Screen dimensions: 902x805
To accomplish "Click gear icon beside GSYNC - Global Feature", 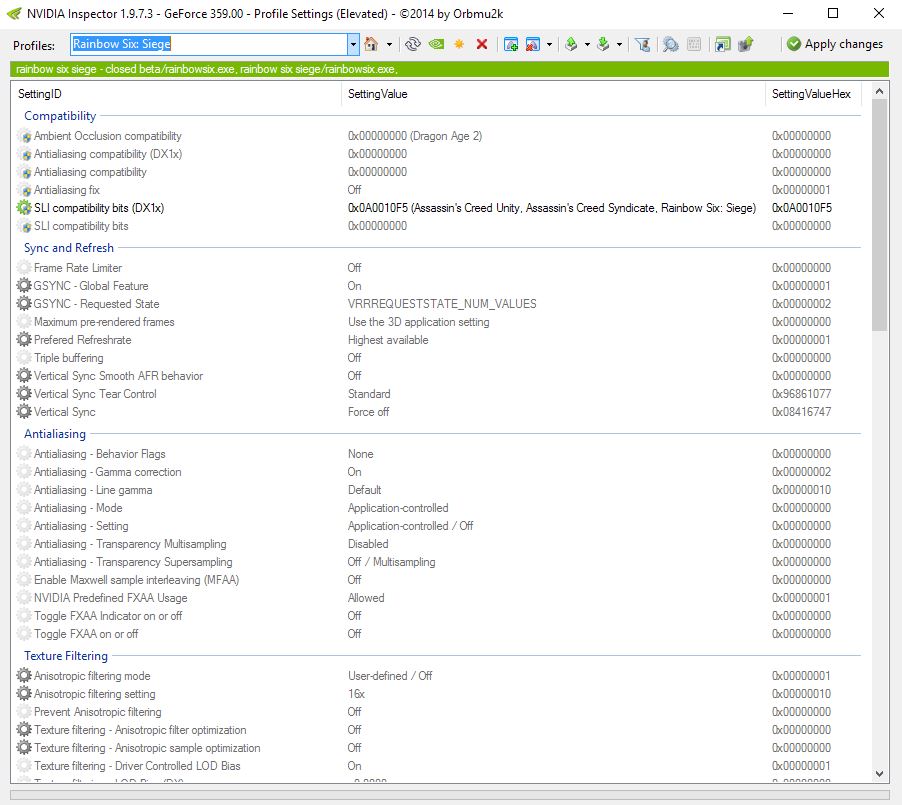I will click(24, 285).
